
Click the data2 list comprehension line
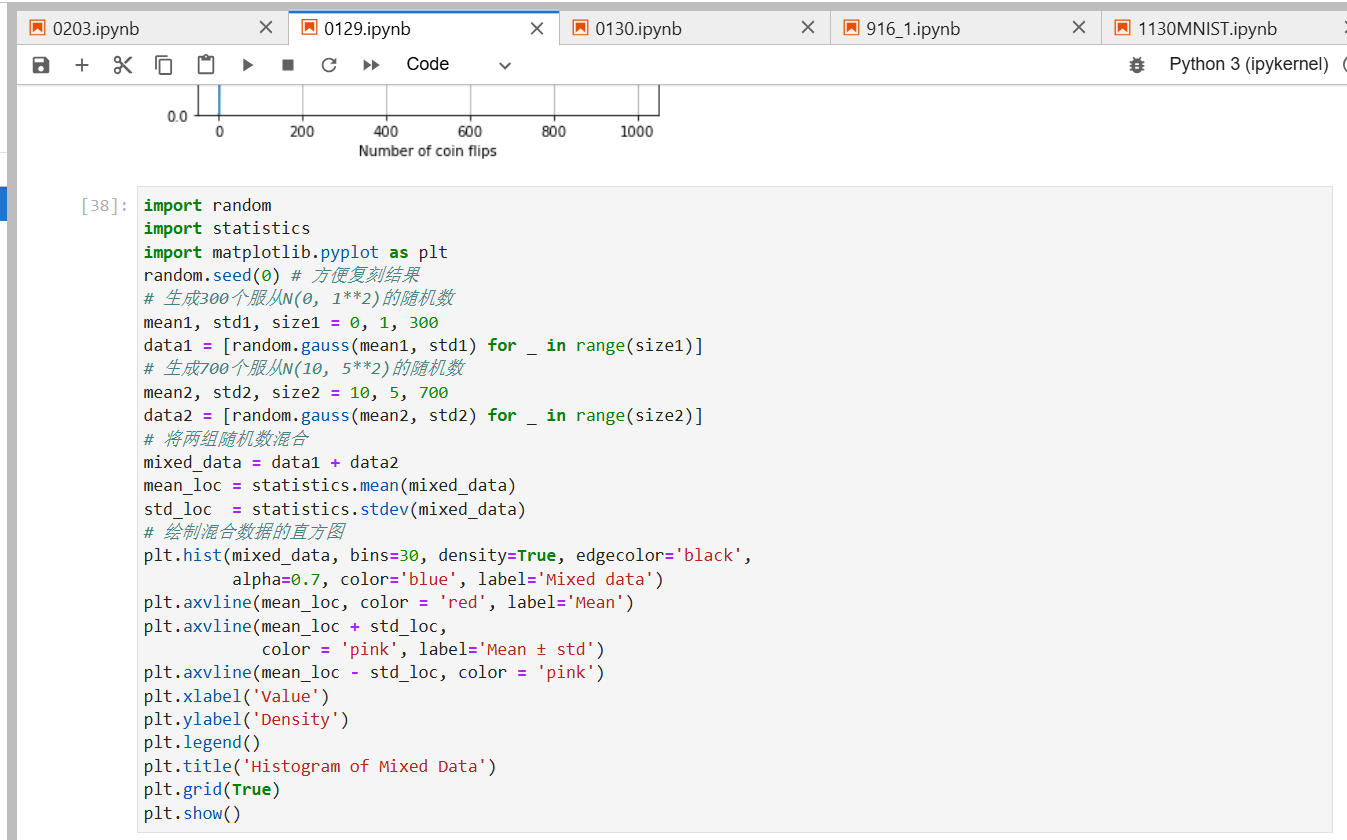[x=424, y=415]
